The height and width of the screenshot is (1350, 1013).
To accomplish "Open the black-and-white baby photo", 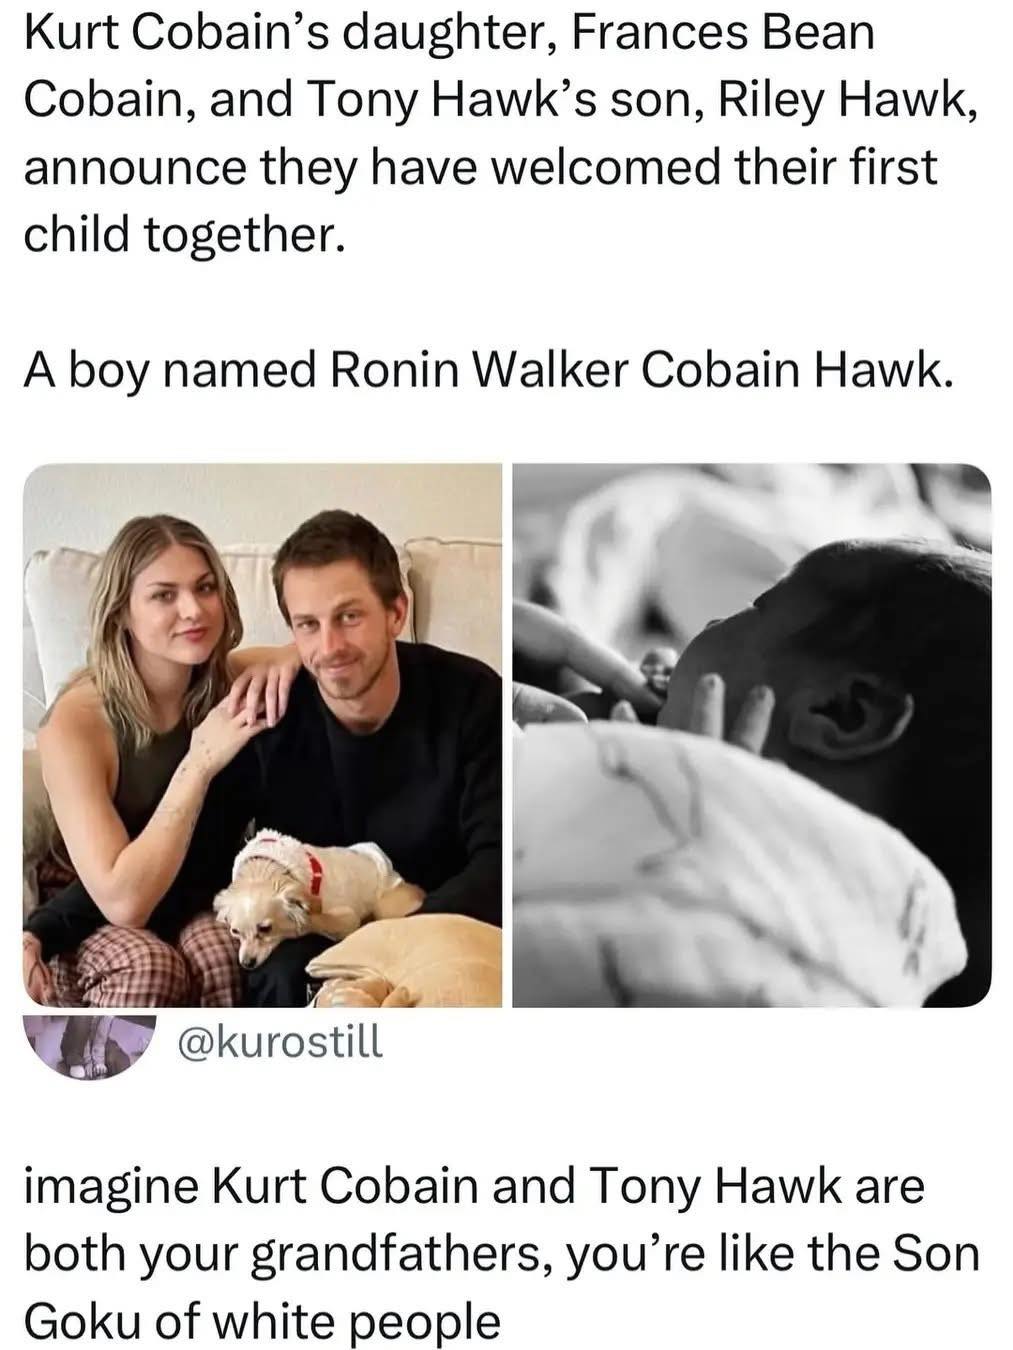I will click(x=751, y=735).
